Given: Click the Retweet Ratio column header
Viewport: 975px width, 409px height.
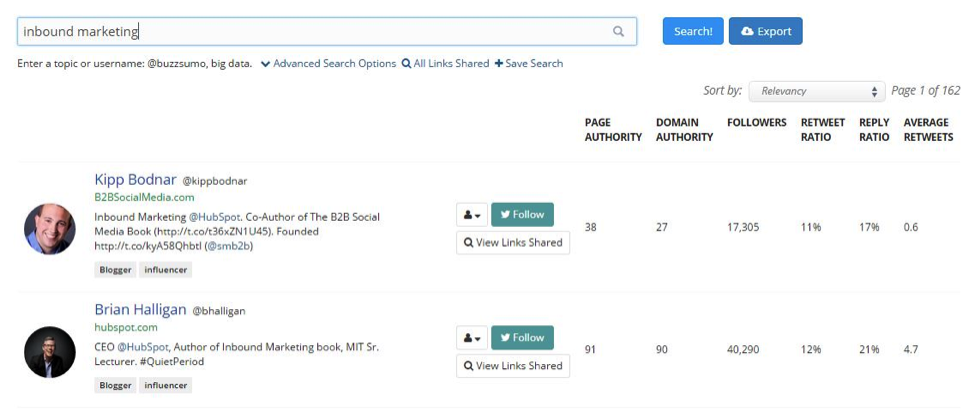Looking at the screenshot, I should pos(823,129).
